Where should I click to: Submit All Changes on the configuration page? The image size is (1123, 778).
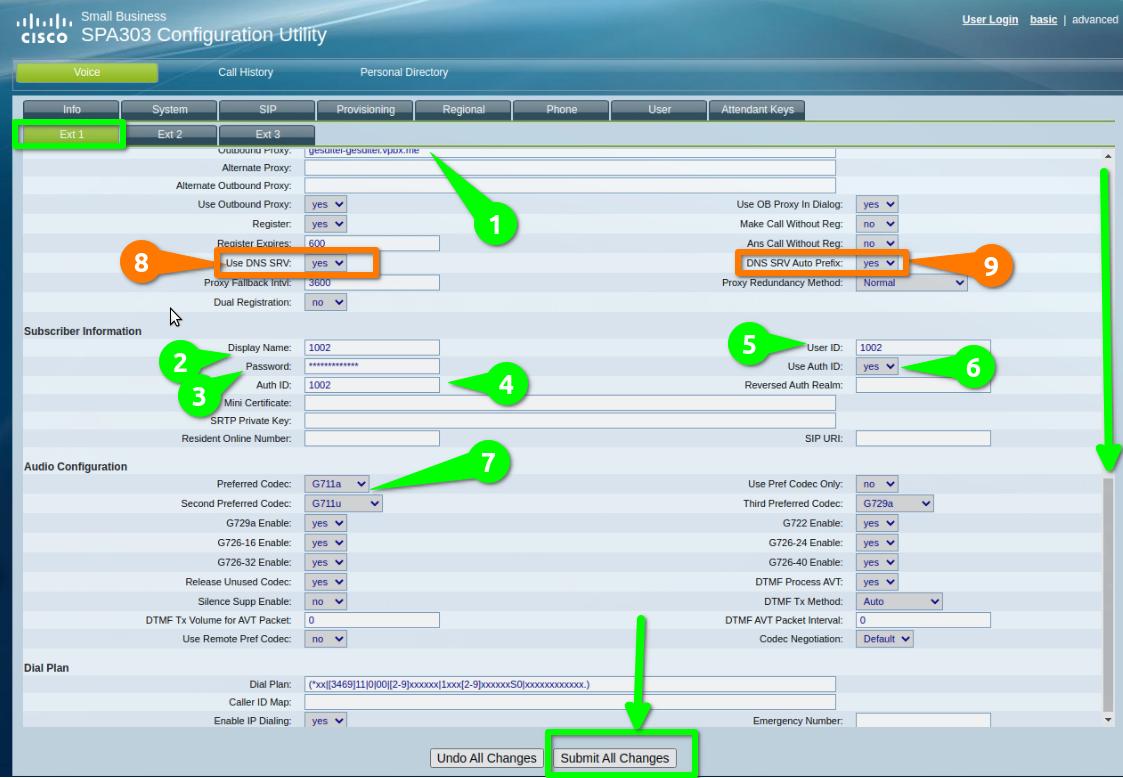[618, 758]
